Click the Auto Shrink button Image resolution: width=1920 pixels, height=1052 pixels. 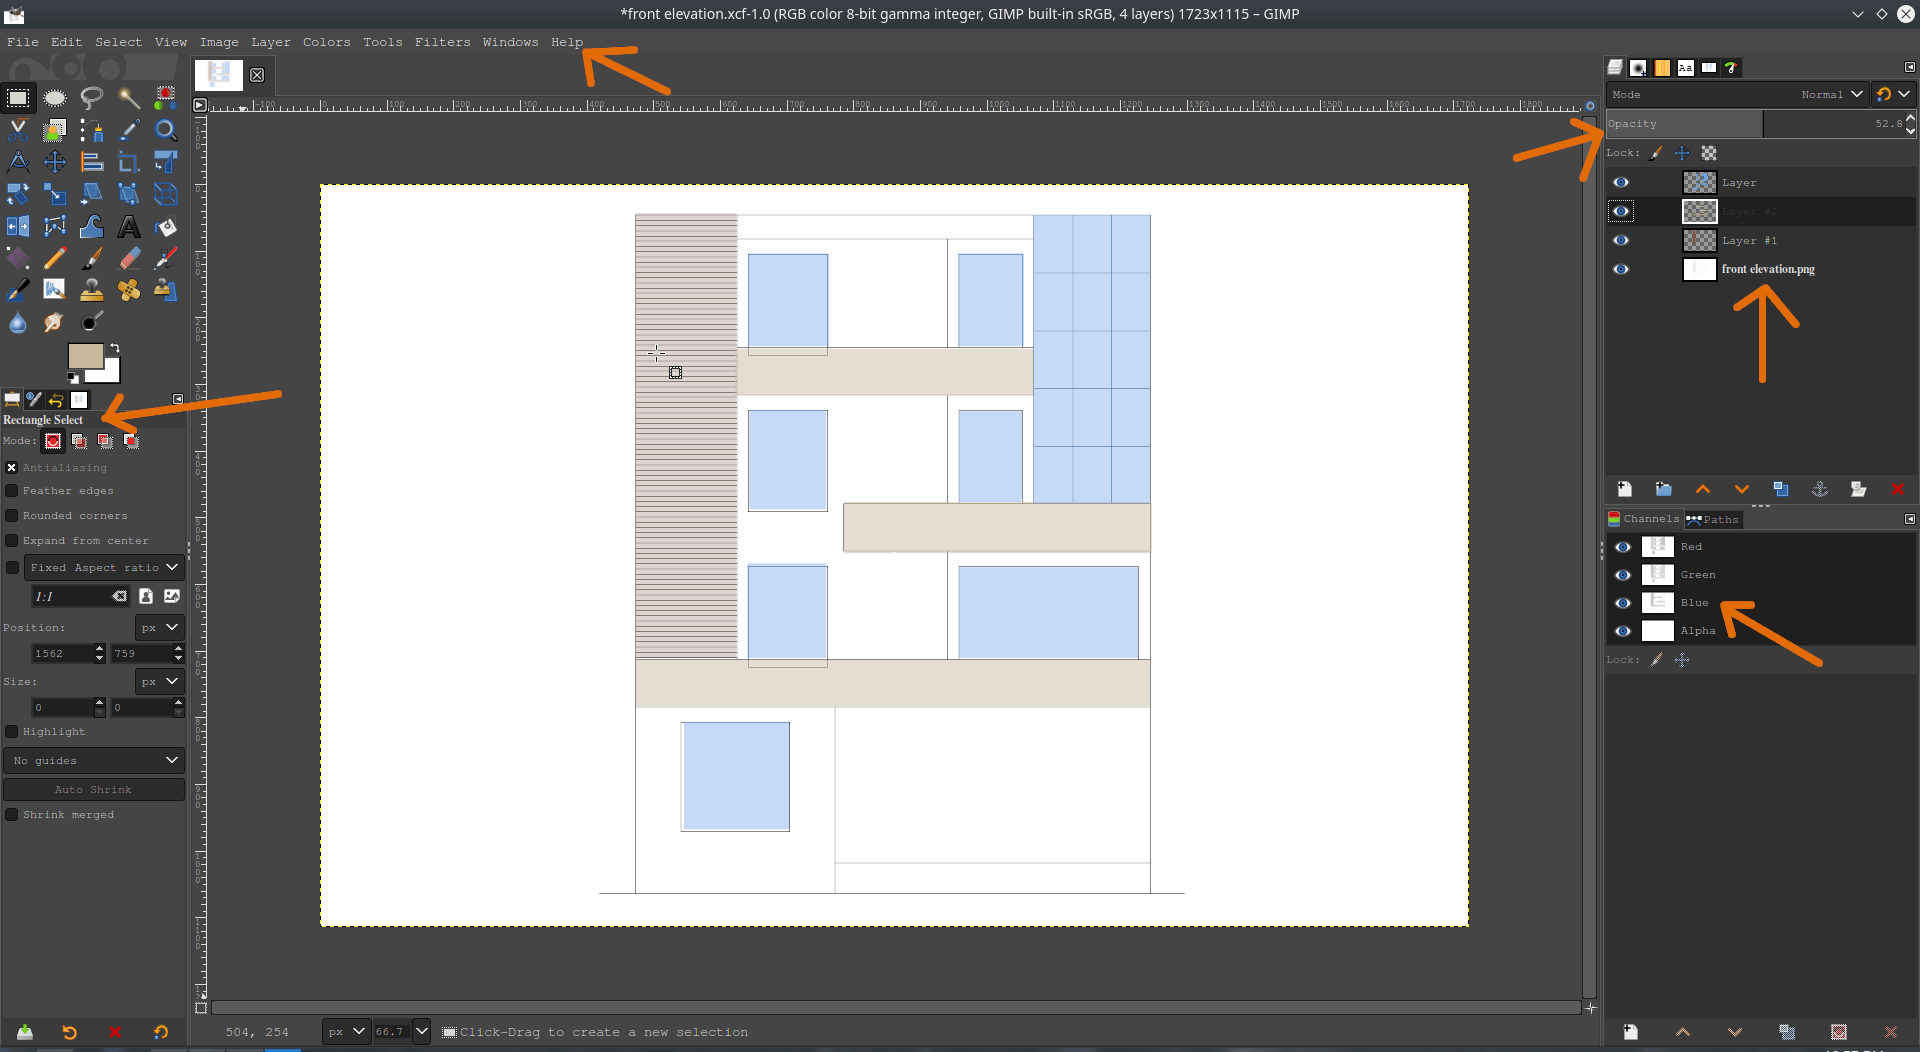(93, 789)
